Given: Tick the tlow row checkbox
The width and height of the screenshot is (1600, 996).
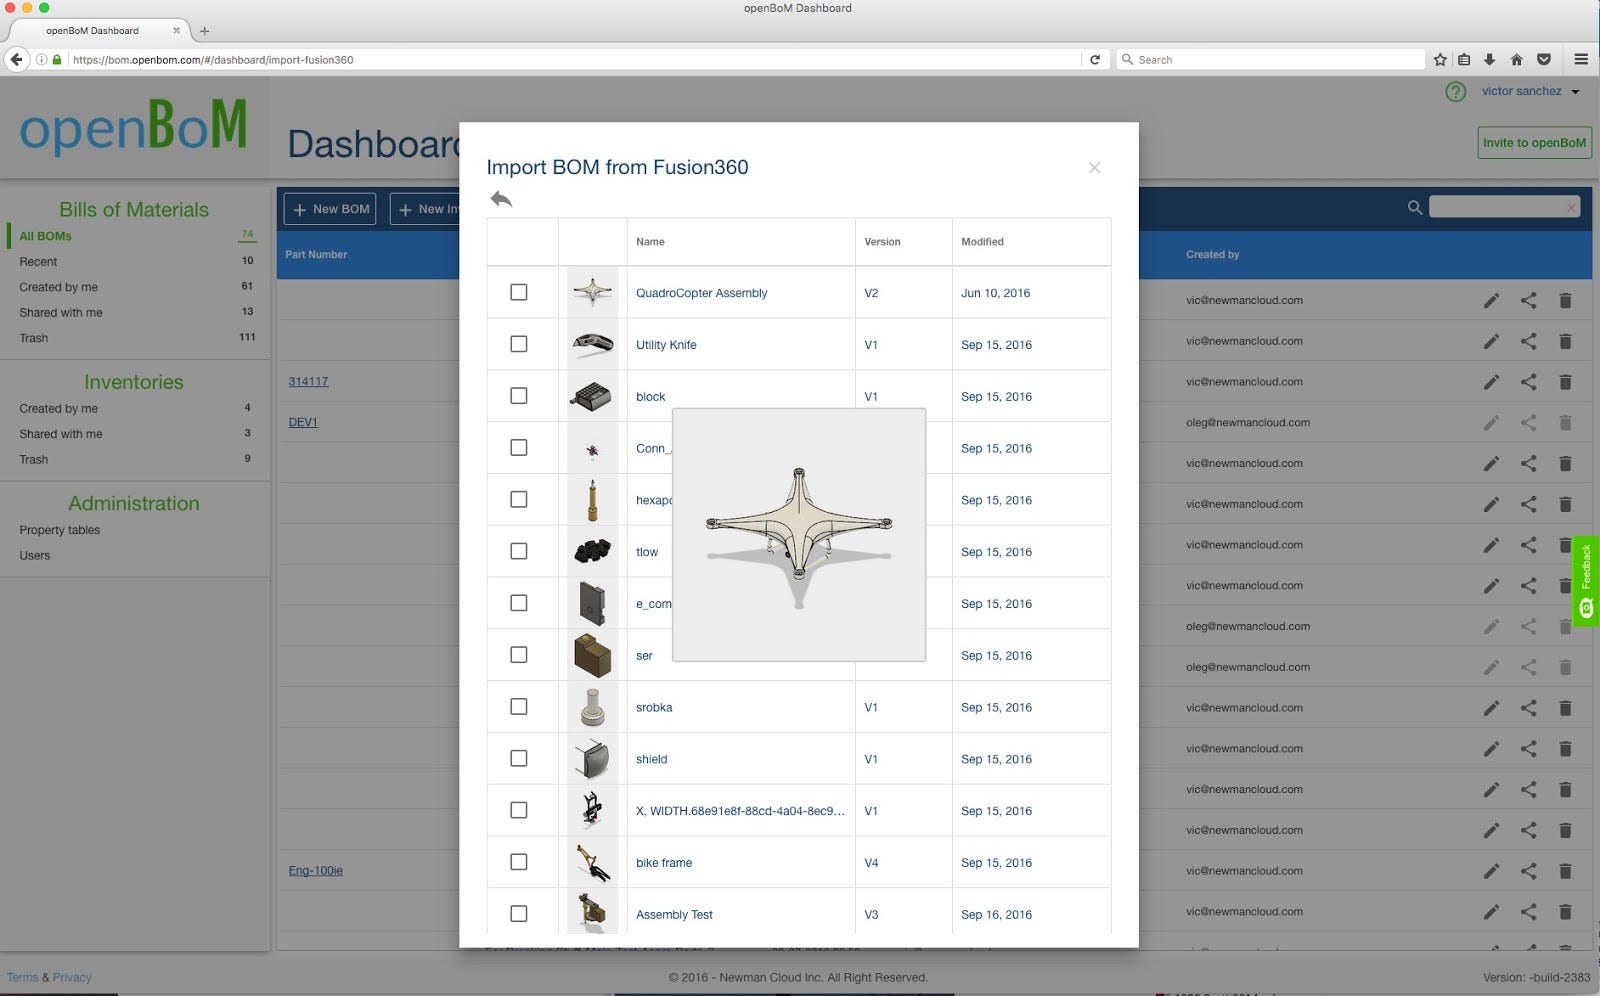Looking at the screenshot, I should 518,551.
